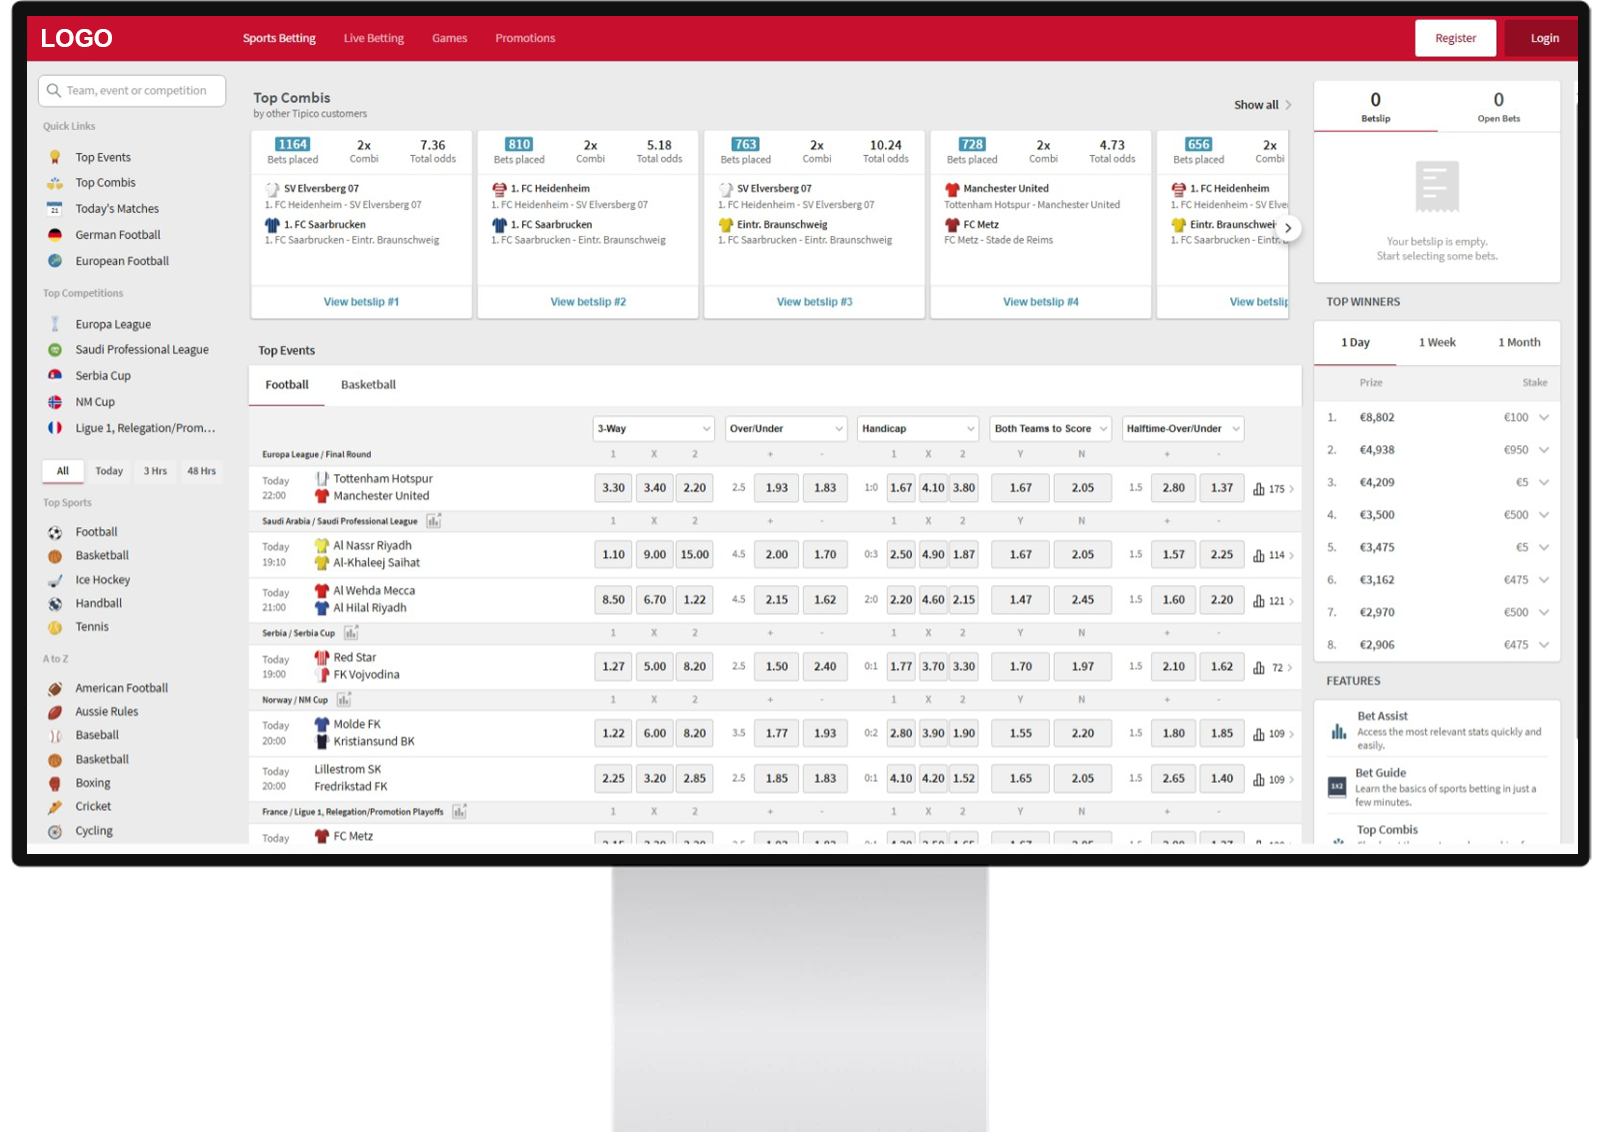Click the LOGO in the header
Screen dimensions: 1604x1132
(x=76, y=38)
